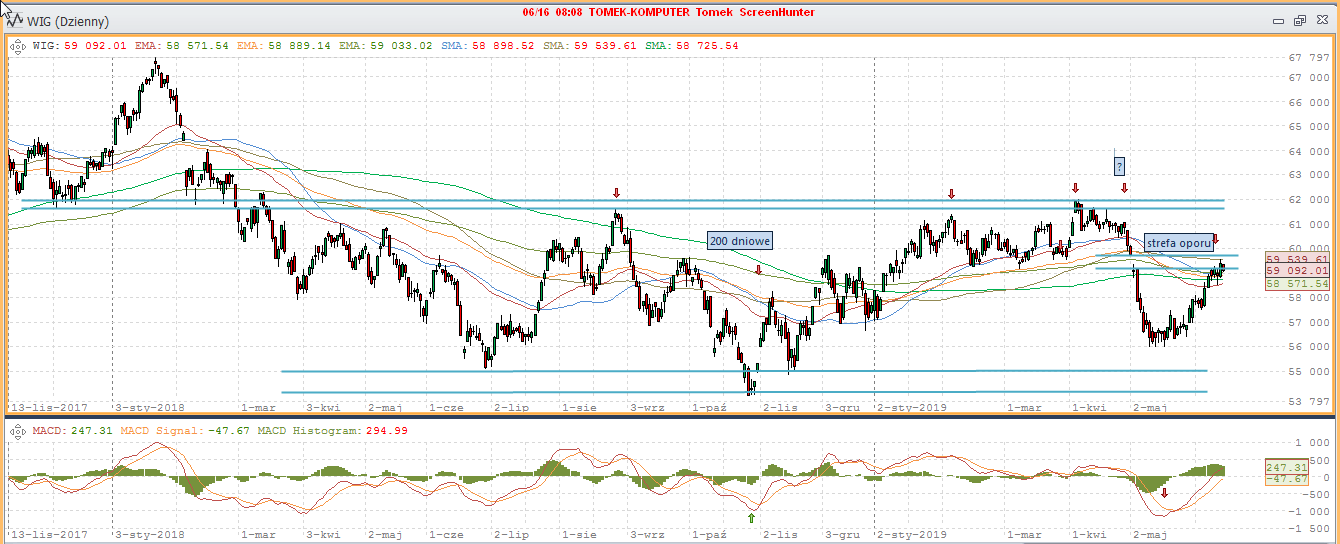This screenshot has width=1340, height=544.
Task: Click the move handle on the WIG price panel
Action: coord(17,45)
